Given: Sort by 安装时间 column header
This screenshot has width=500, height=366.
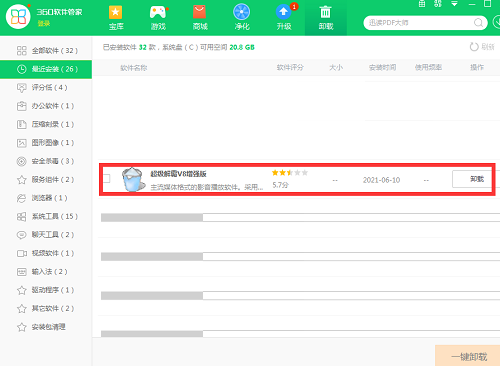Looking at the screenshot, I should (x=382, y=68).
